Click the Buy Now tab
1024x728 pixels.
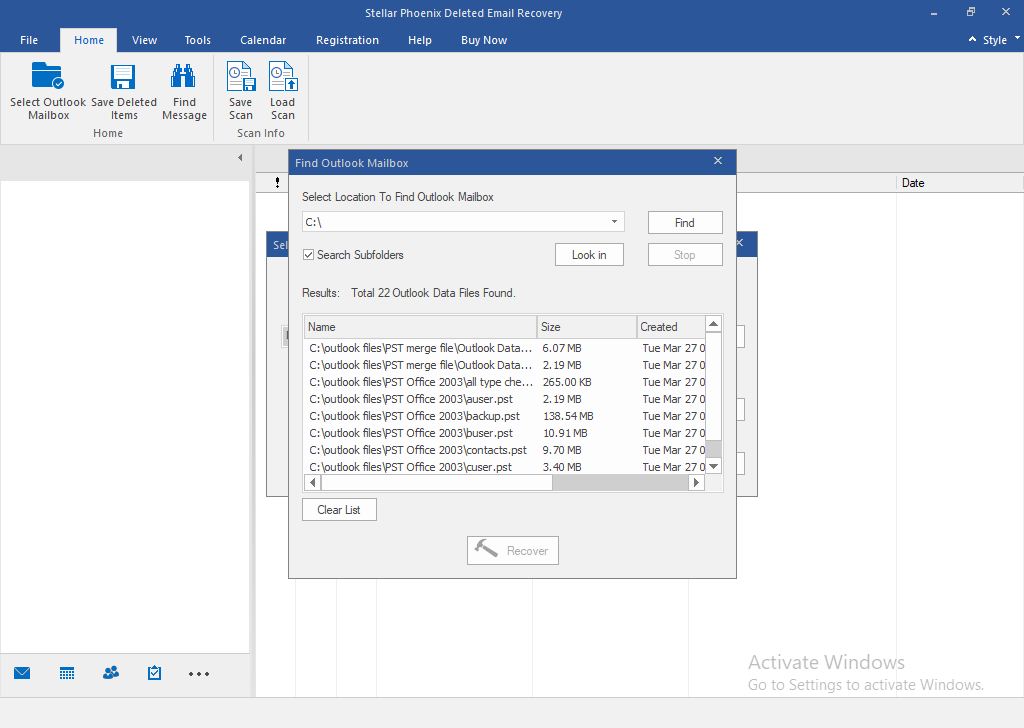point(484,40)
